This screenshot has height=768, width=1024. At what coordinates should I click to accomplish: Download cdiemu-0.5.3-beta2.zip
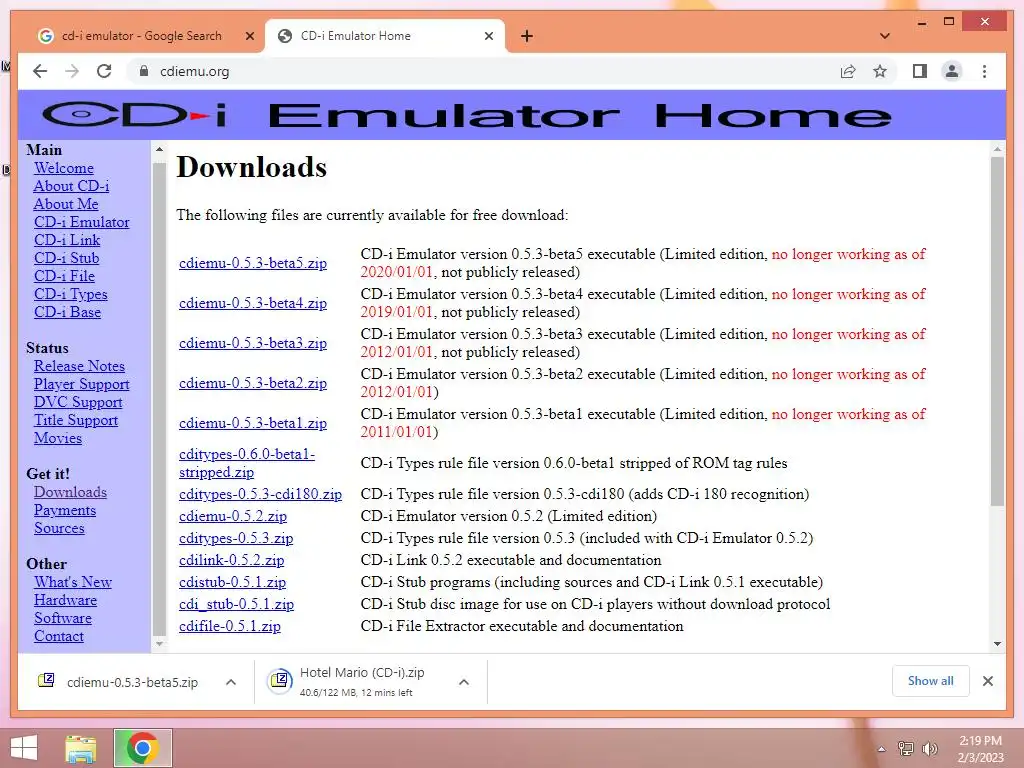point(253,383)
